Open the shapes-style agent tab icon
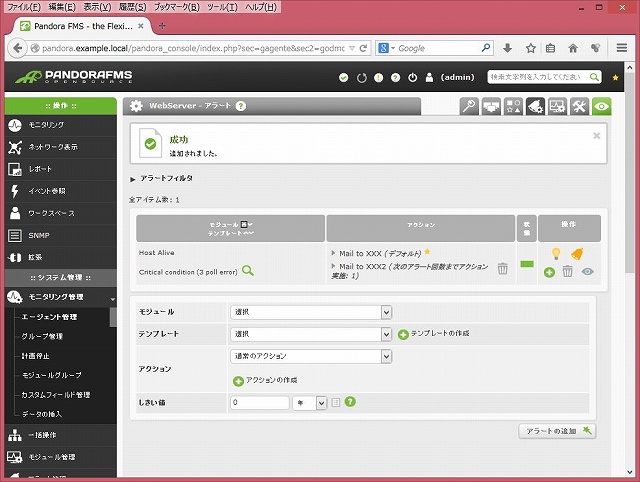 point(513,107)
